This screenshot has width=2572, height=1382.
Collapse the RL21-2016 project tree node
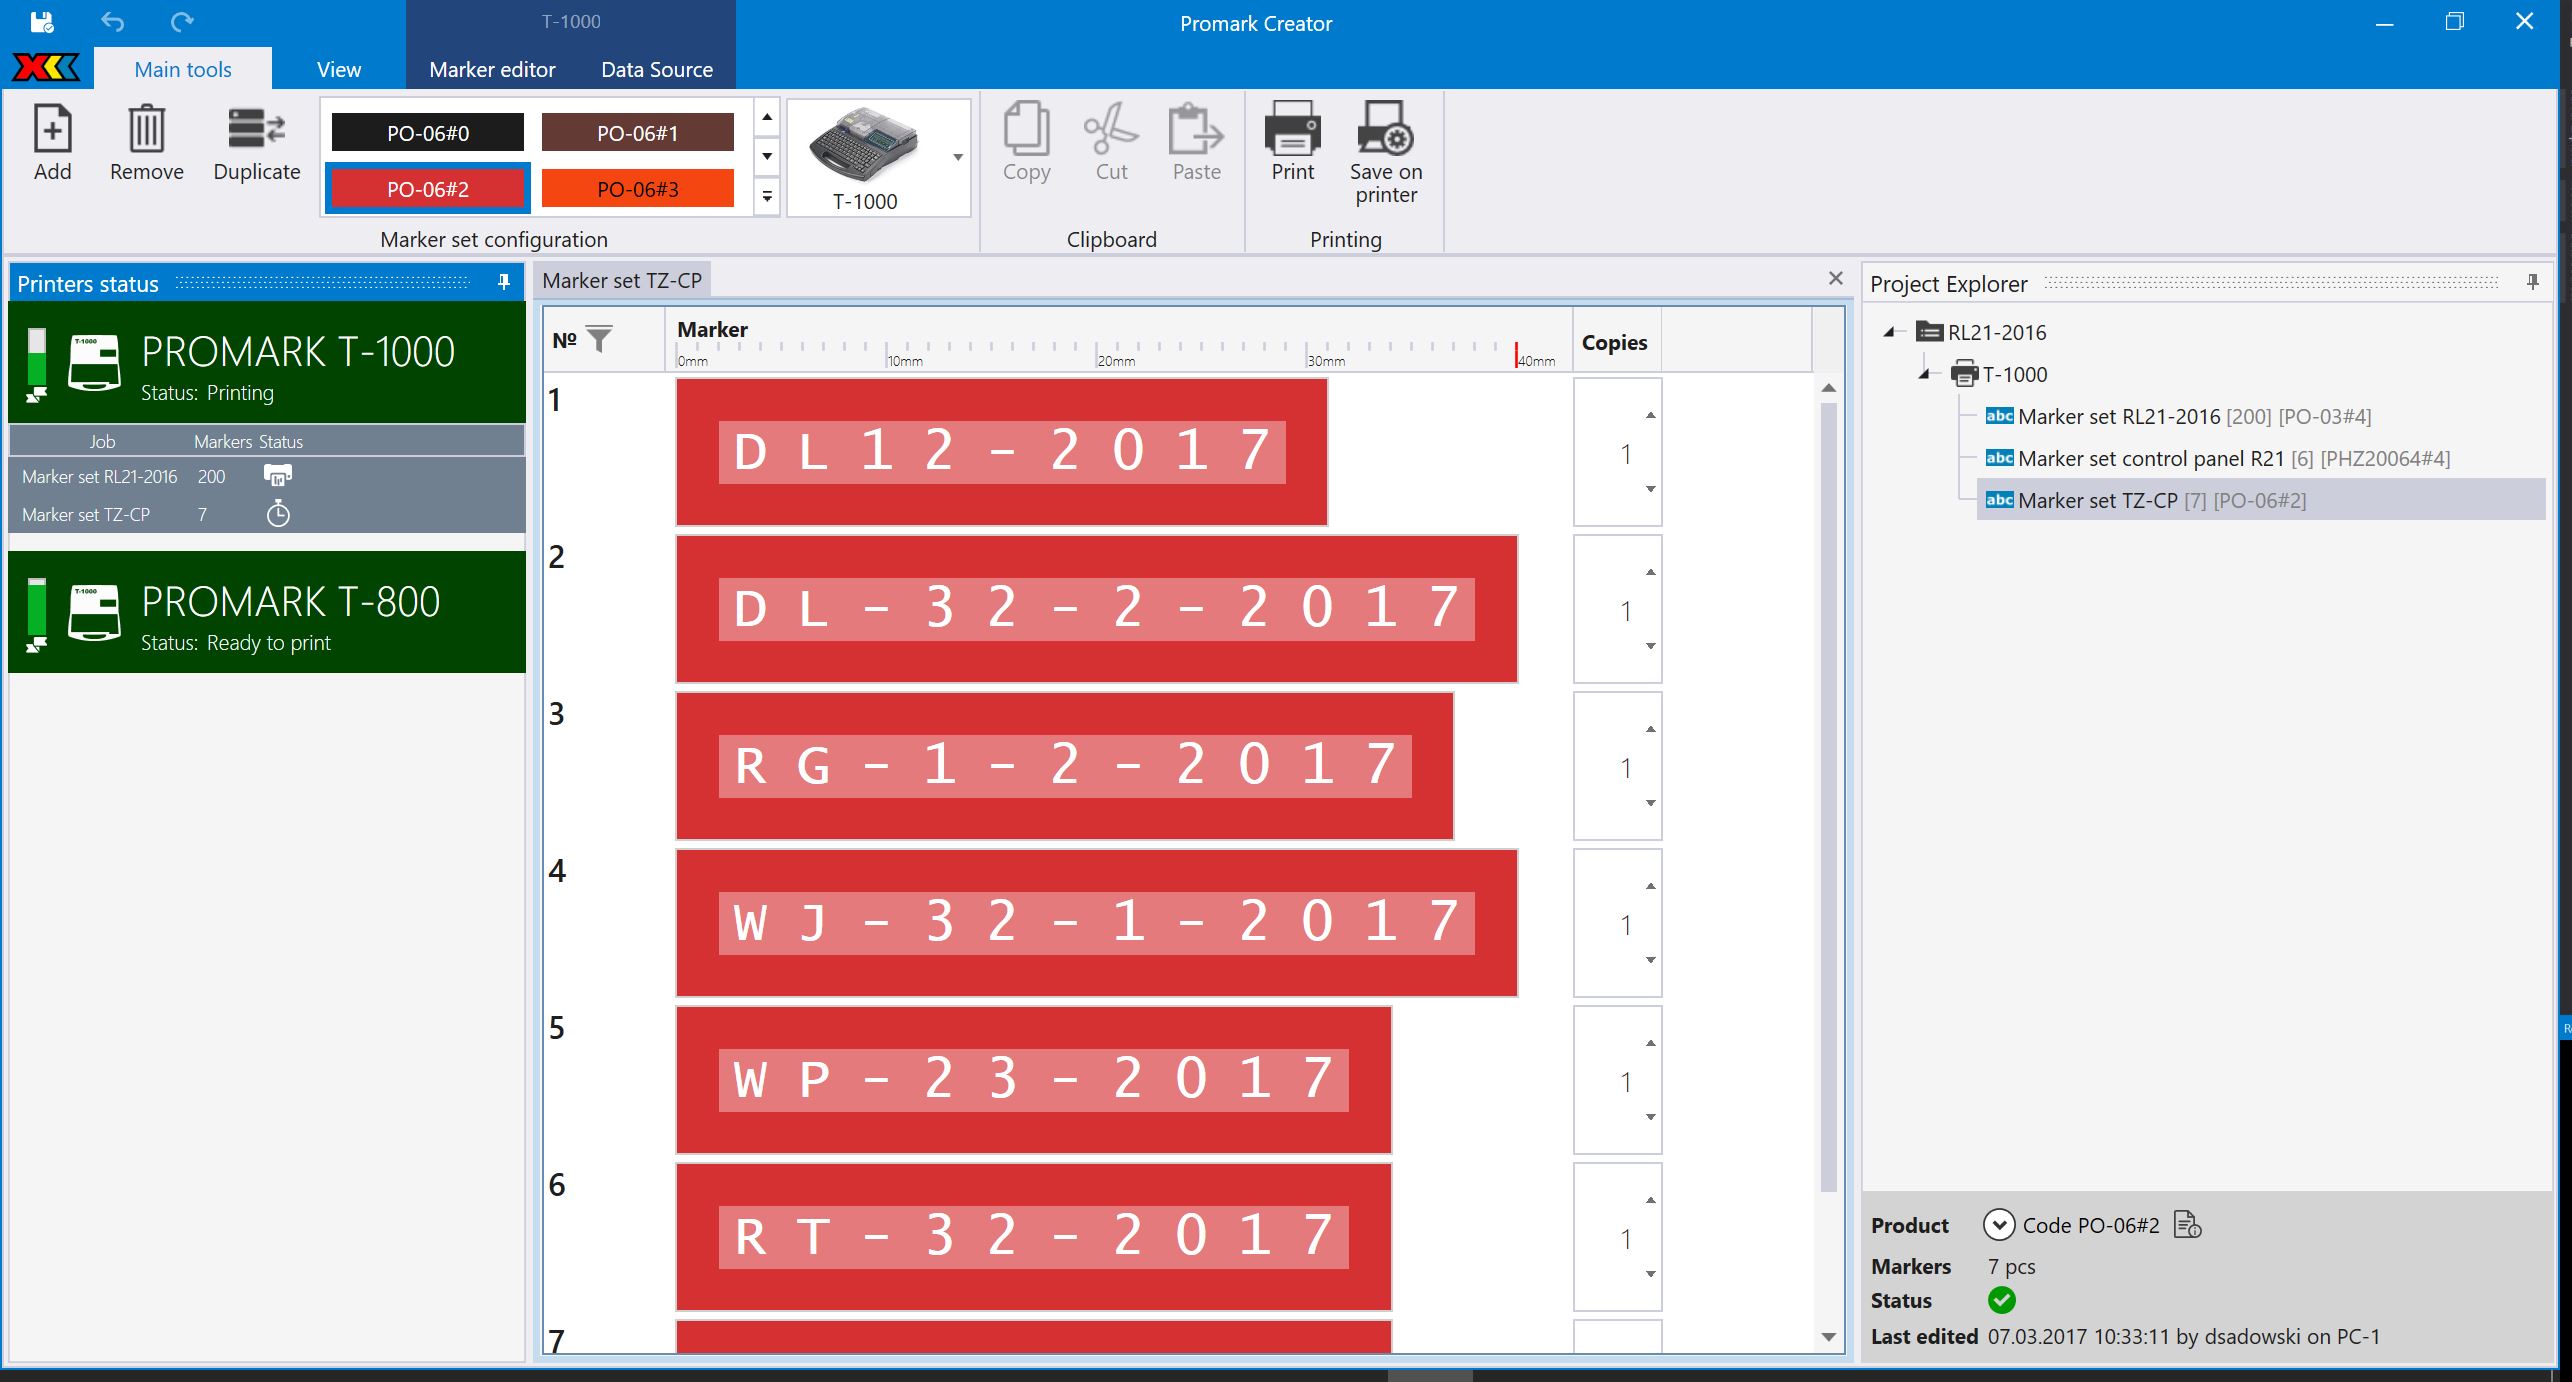(x=1889, y=332)
